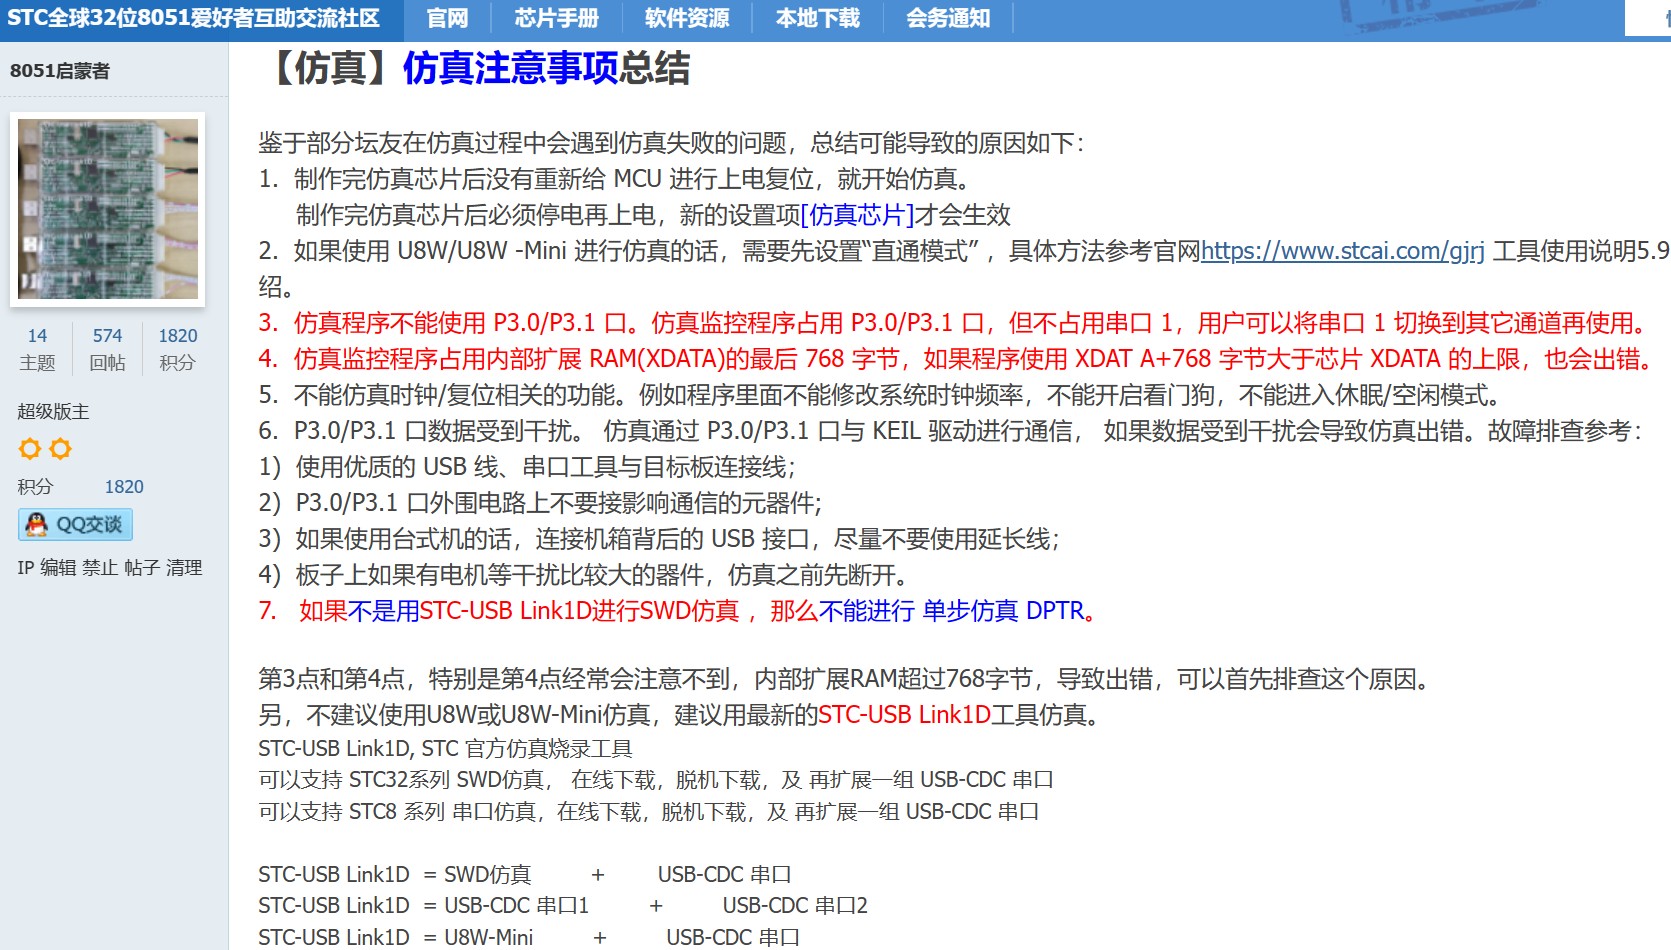Click item 5 about 时钟/复位相关的功能
1671x950 pixels.
(x=880, y=395)
